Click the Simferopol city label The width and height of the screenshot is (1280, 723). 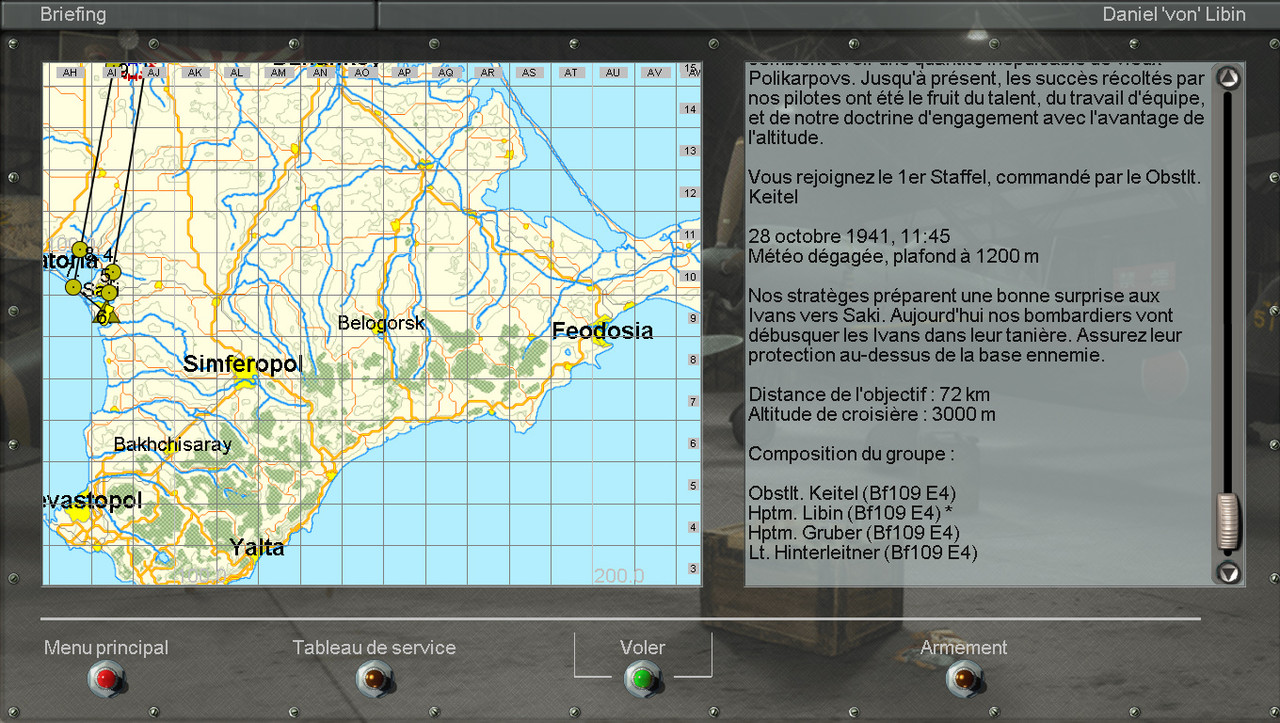coord(243,363)
